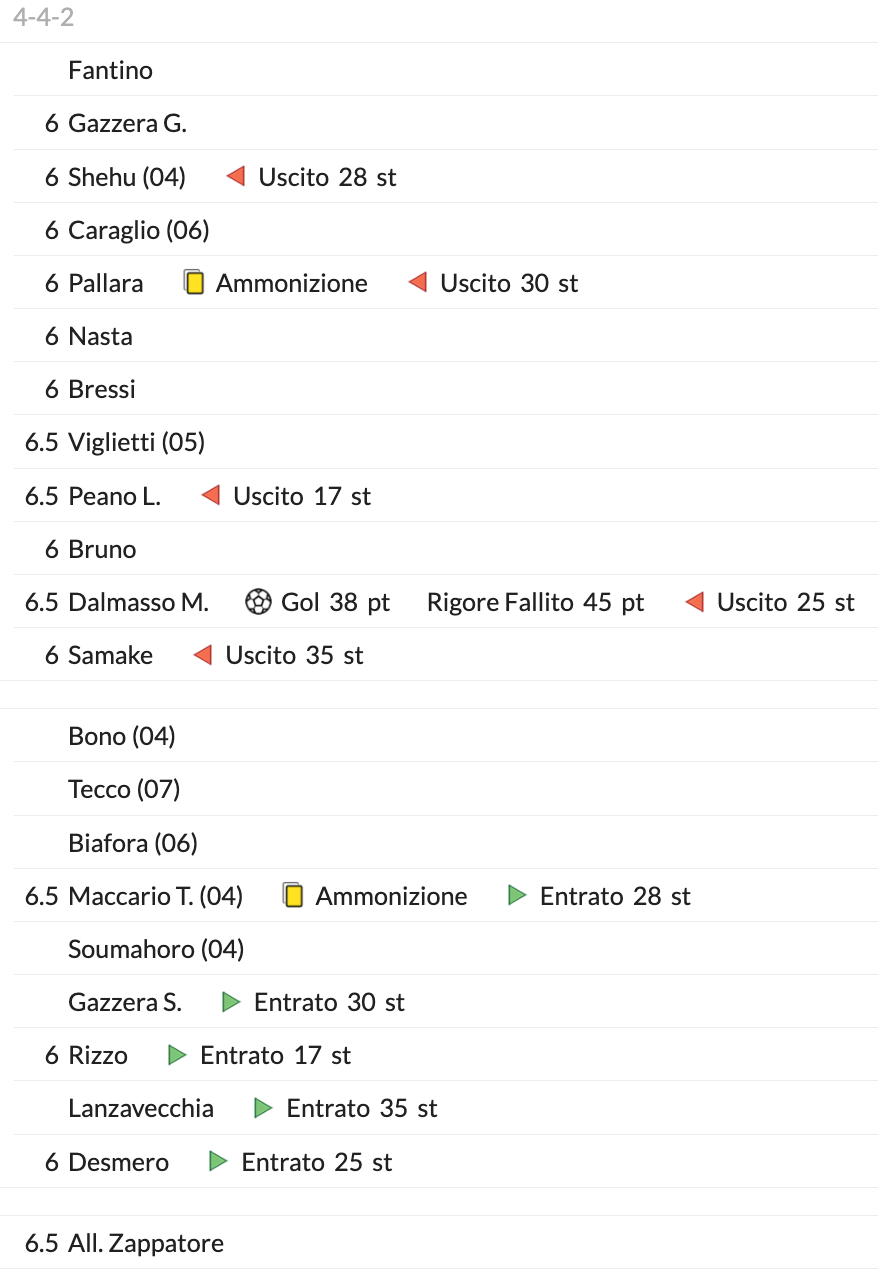Click the red exit arrow for Dalmasso M.
This screenshot has height=1276, width=878.
pos(695,602)
